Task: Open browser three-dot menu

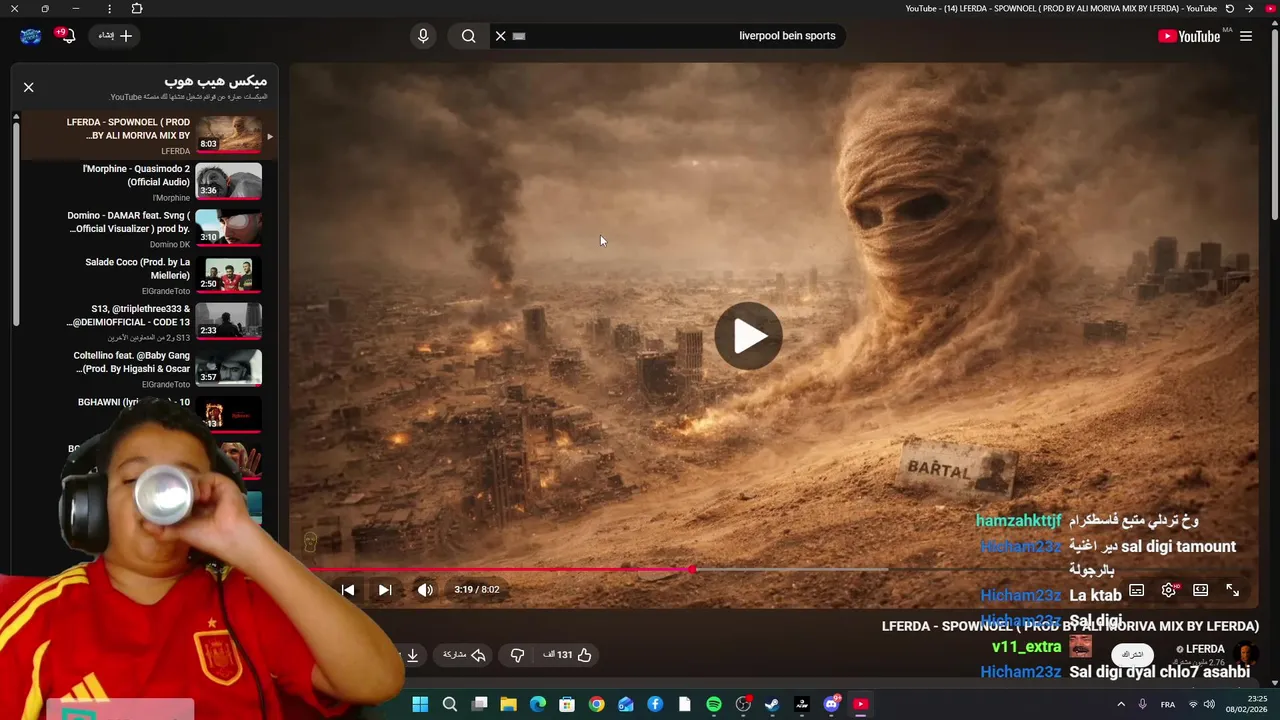Action: 109,9
